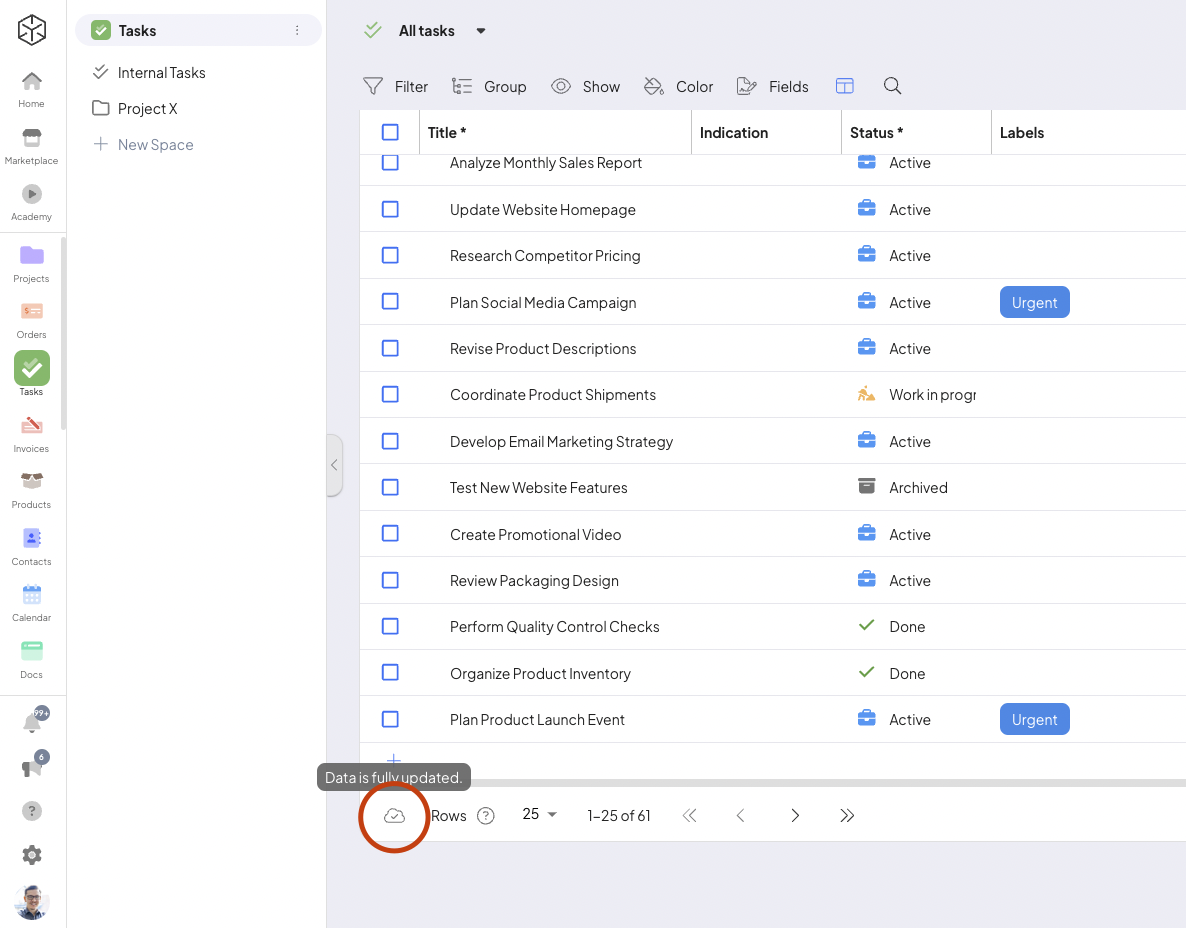Screen dimensions: 1186x928
Task: Open the Internal Tasks space
Action: (x=161, y=73)
